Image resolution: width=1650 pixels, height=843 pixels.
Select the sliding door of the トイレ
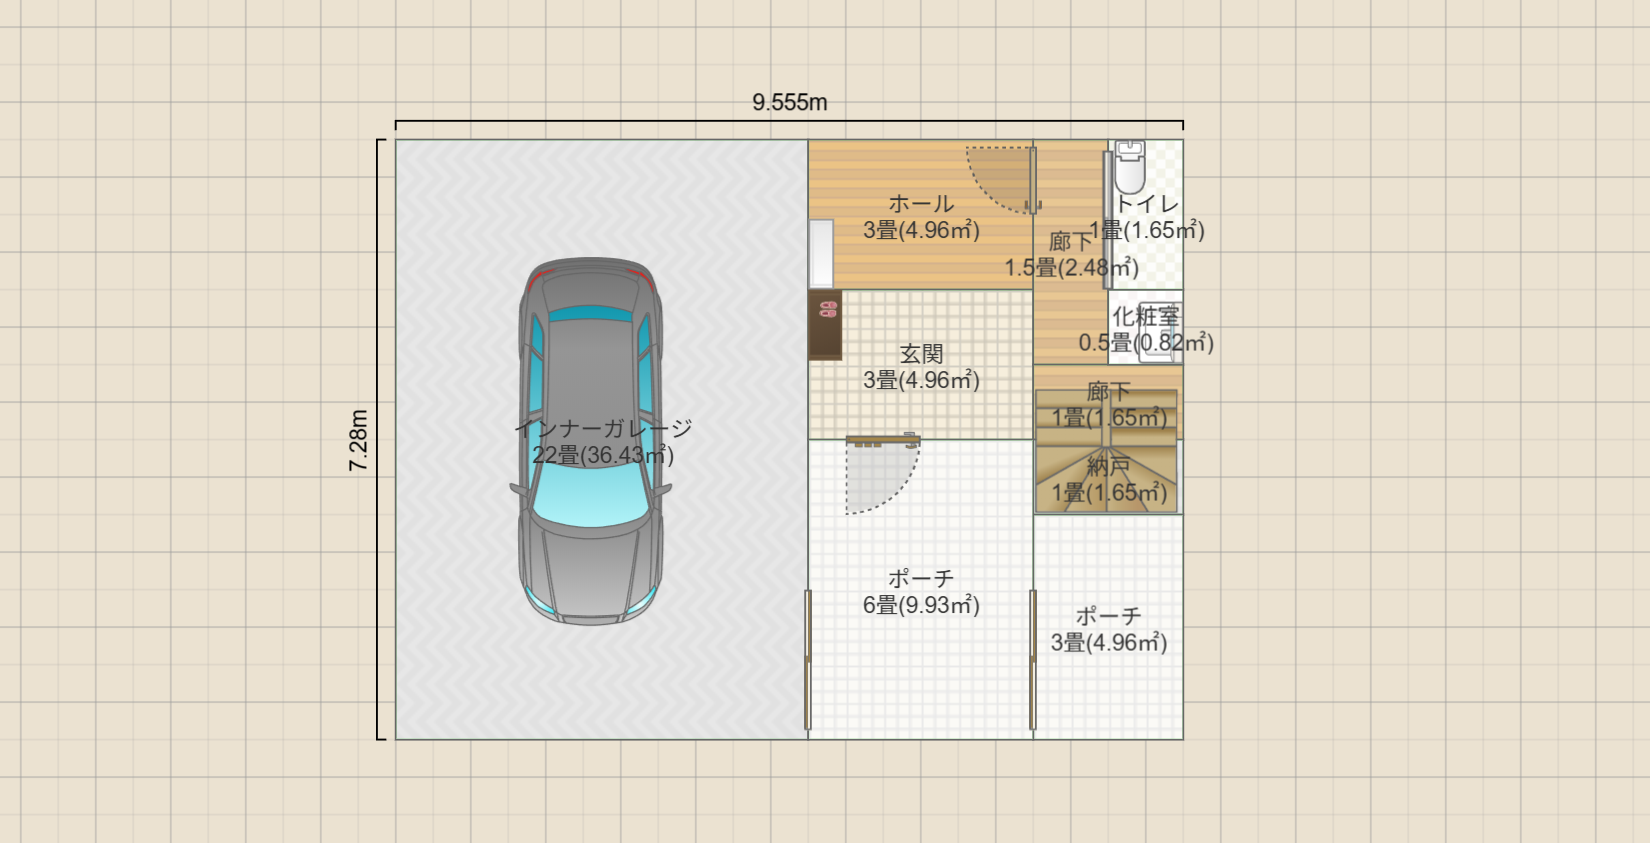1108,220
